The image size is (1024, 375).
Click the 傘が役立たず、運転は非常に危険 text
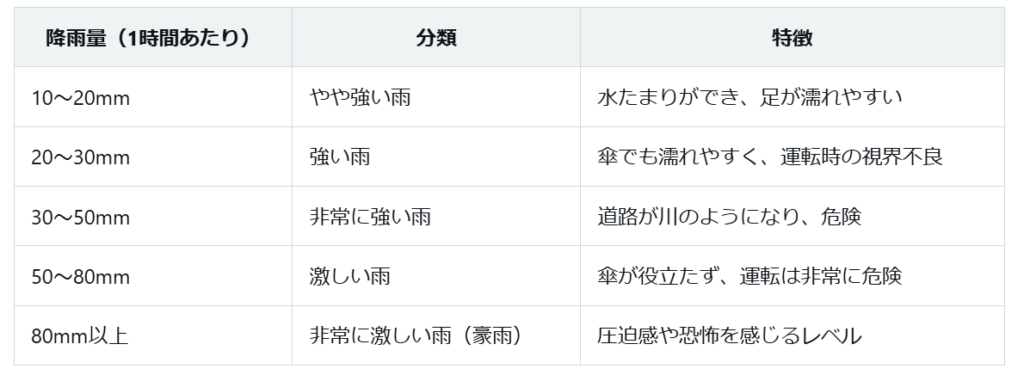749,276
